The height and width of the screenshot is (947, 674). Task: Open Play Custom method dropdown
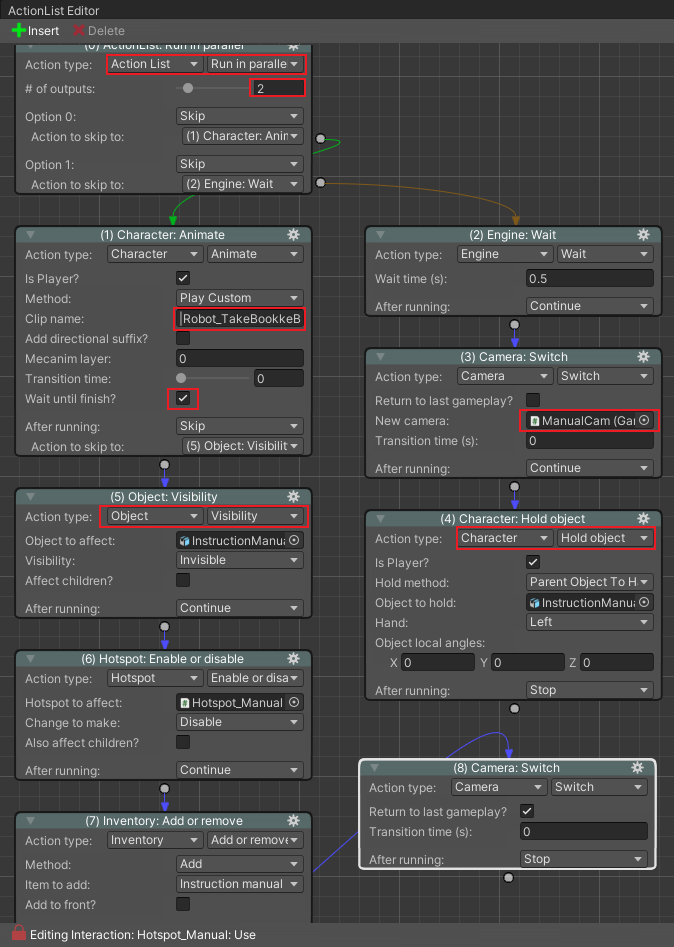240,298
